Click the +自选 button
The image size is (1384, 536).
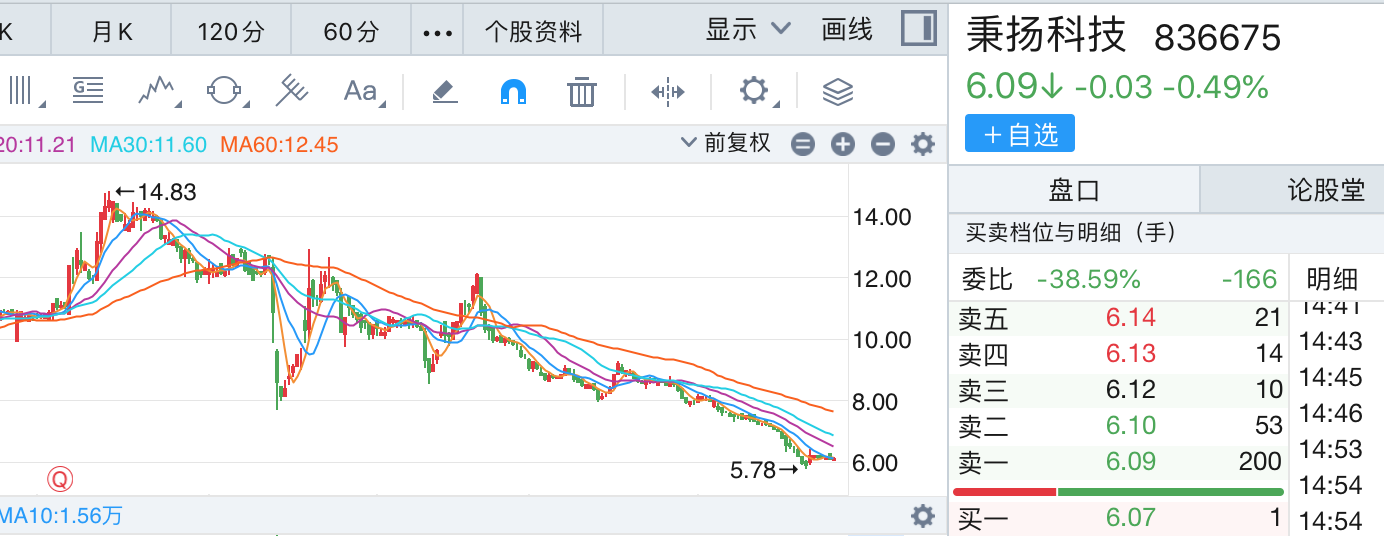pyautogui.click(x=1019, y=134)
